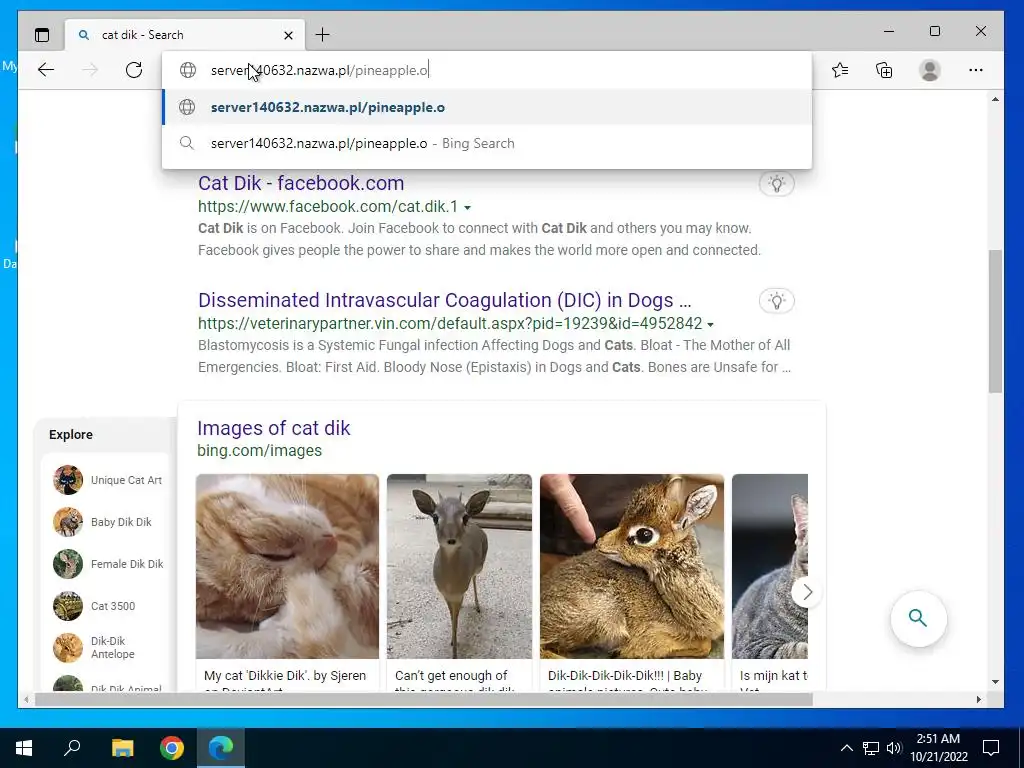Image resolution: width=1024 pixels, height=768 pixels.
Task: Select the 'cat dik - Search' tab
Action: coord(185,35)
